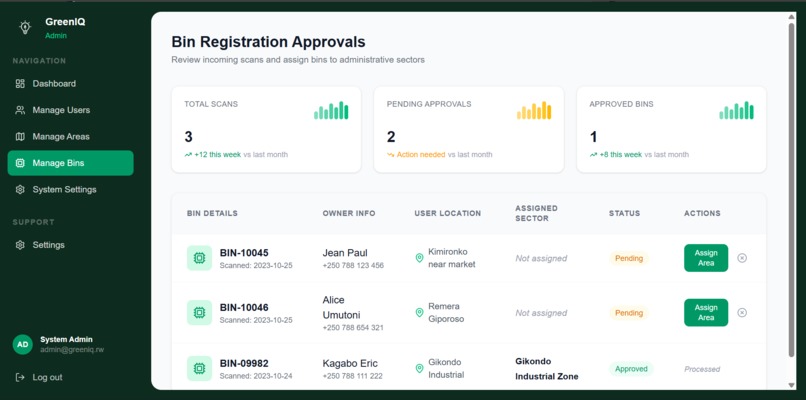806x400 pixels.
Task: Click the BIN-09982 bin ID text
Action: coord(244,363)
